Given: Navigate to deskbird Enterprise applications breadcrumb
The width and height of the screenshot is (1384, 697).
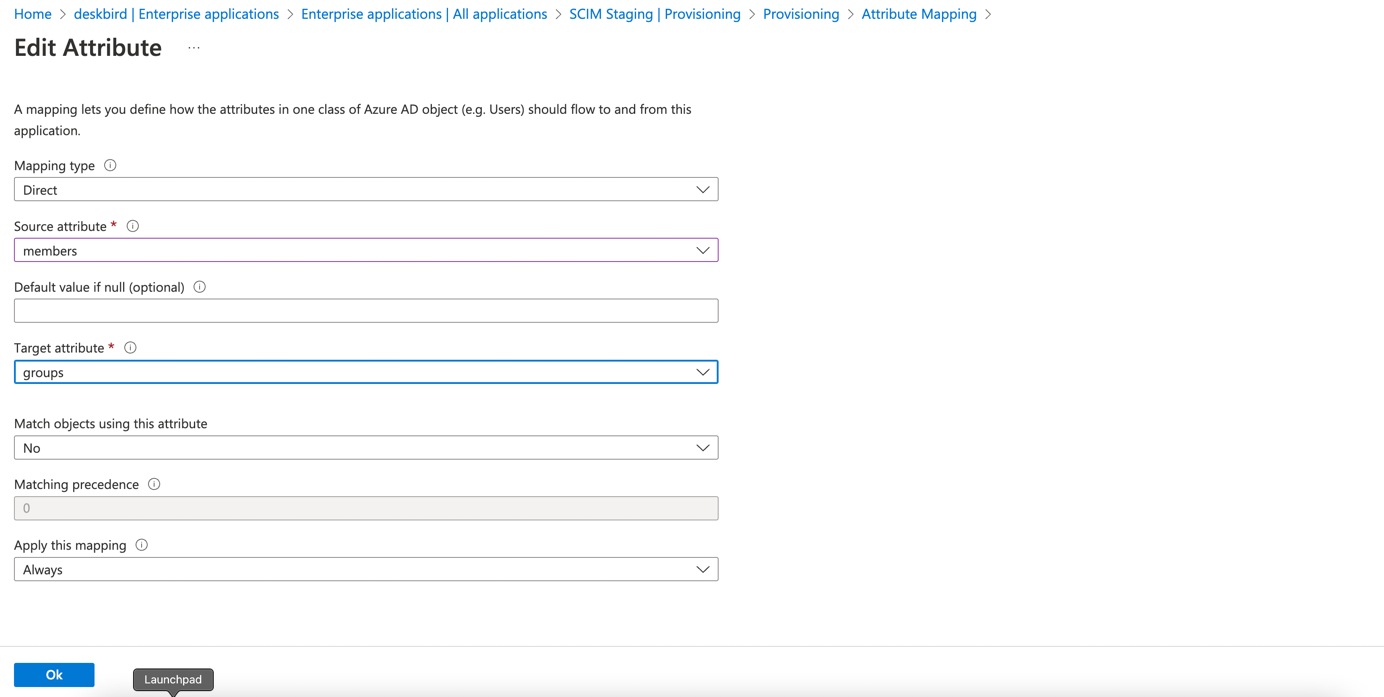Looking at the screenshot, I should pyautogui.click(x=176, y=14).
